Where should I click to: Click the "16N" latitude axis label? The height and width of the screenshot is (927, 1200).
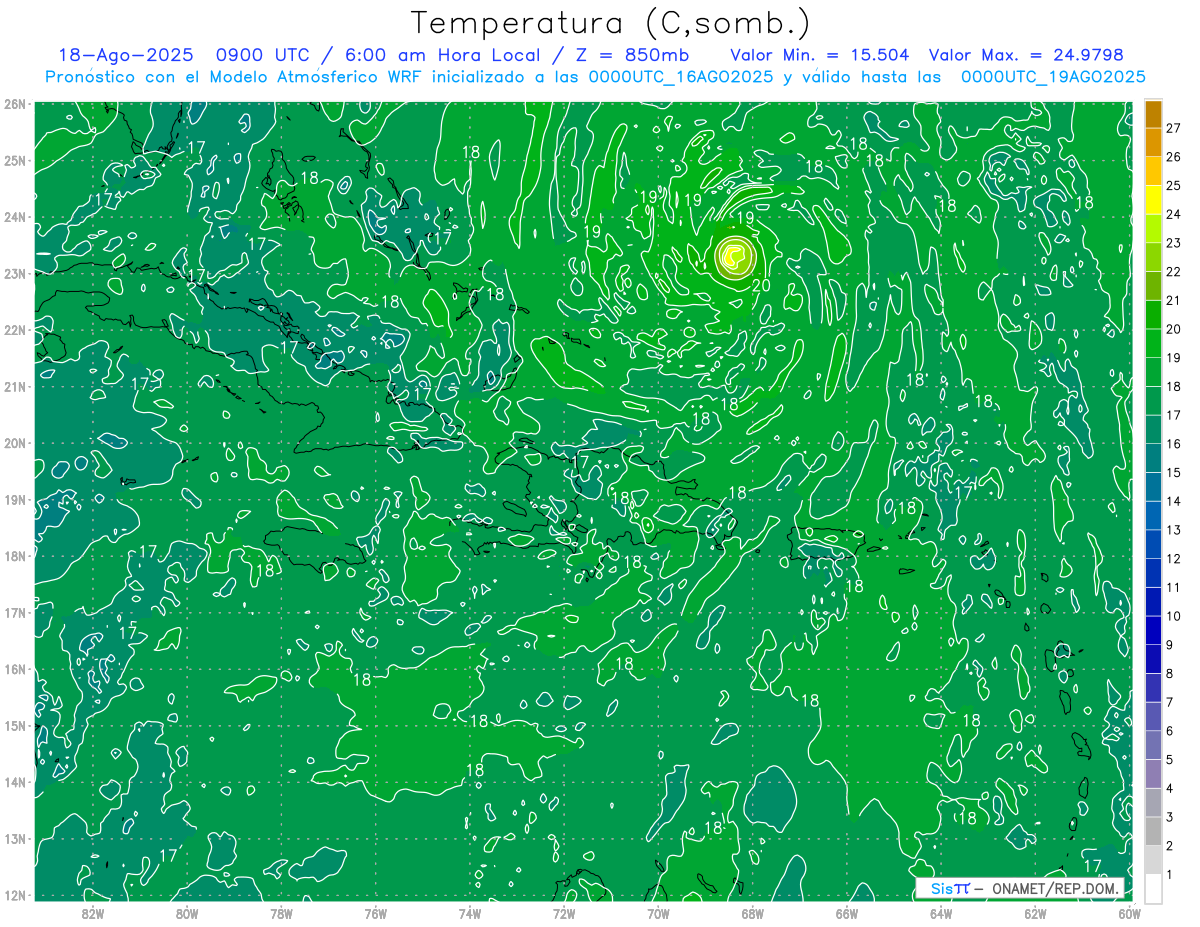14,669
